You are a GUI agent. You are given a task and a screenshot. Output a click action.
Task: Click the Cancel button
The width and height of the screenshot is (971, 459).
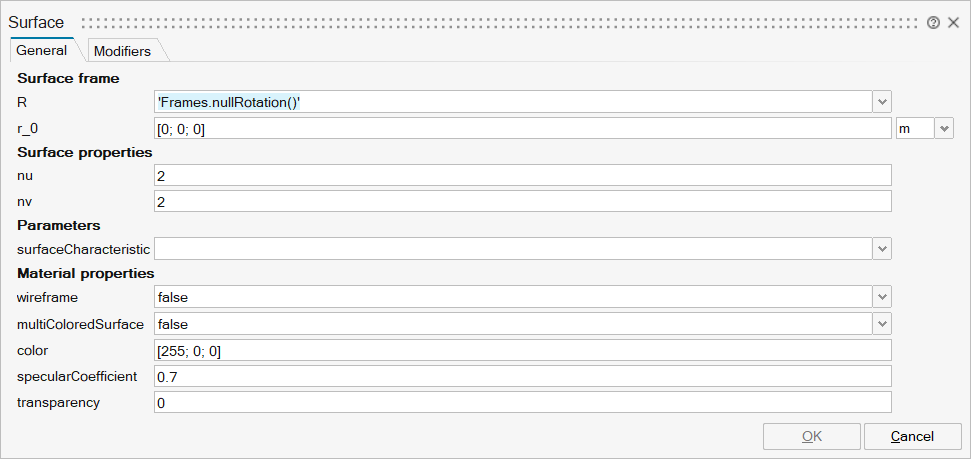tap(912, 436)
